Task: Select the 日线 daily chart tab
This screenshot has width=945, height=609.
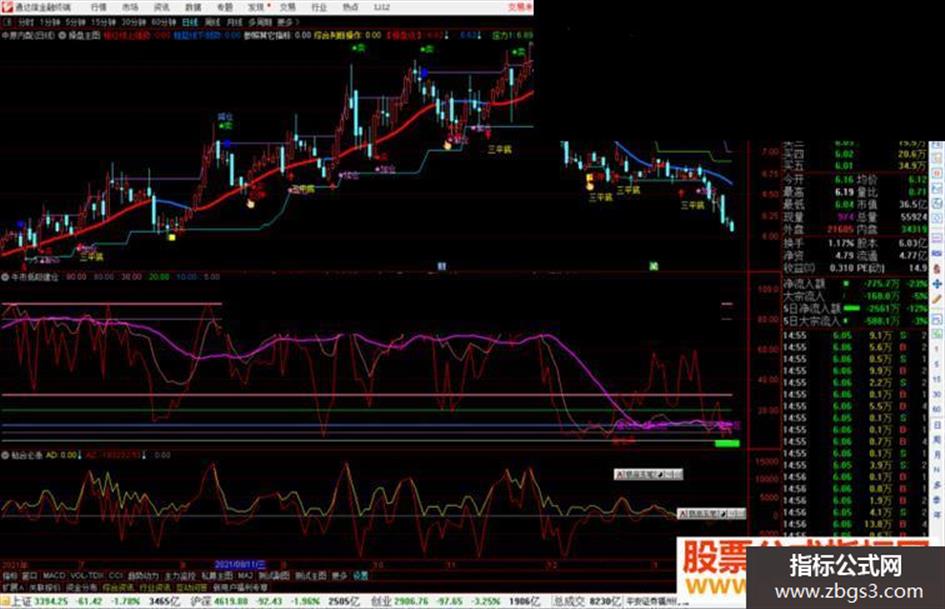Action: tap(190, 22)
